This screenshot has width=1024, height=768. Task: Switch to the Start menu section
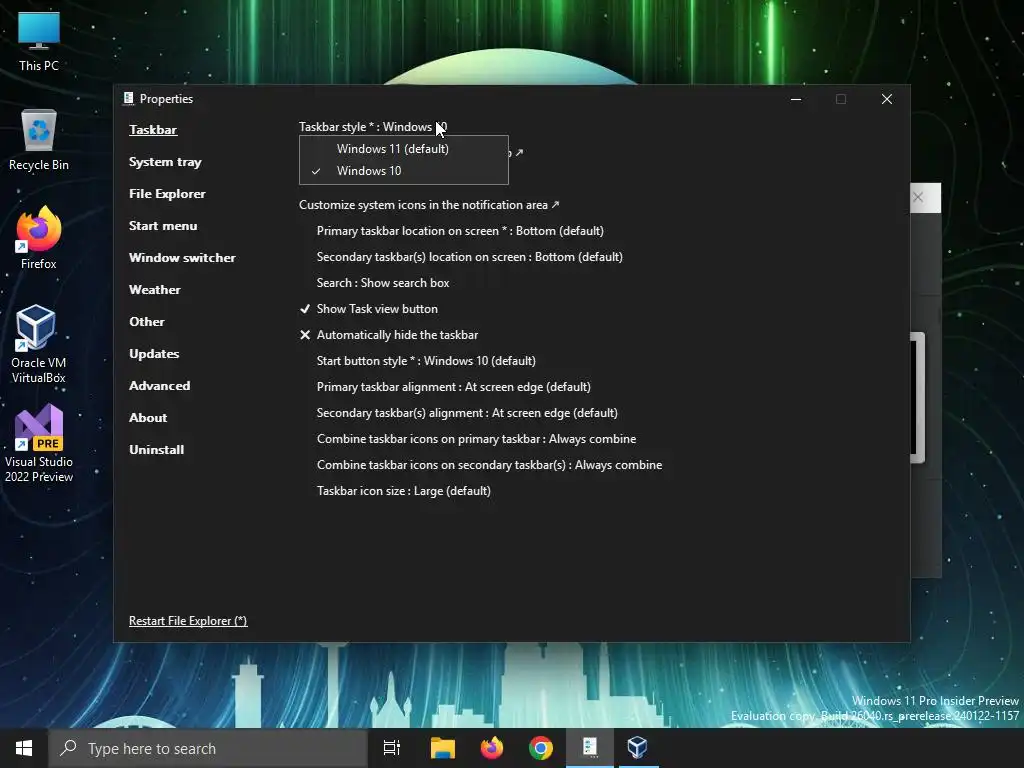(x=163, y=226)
